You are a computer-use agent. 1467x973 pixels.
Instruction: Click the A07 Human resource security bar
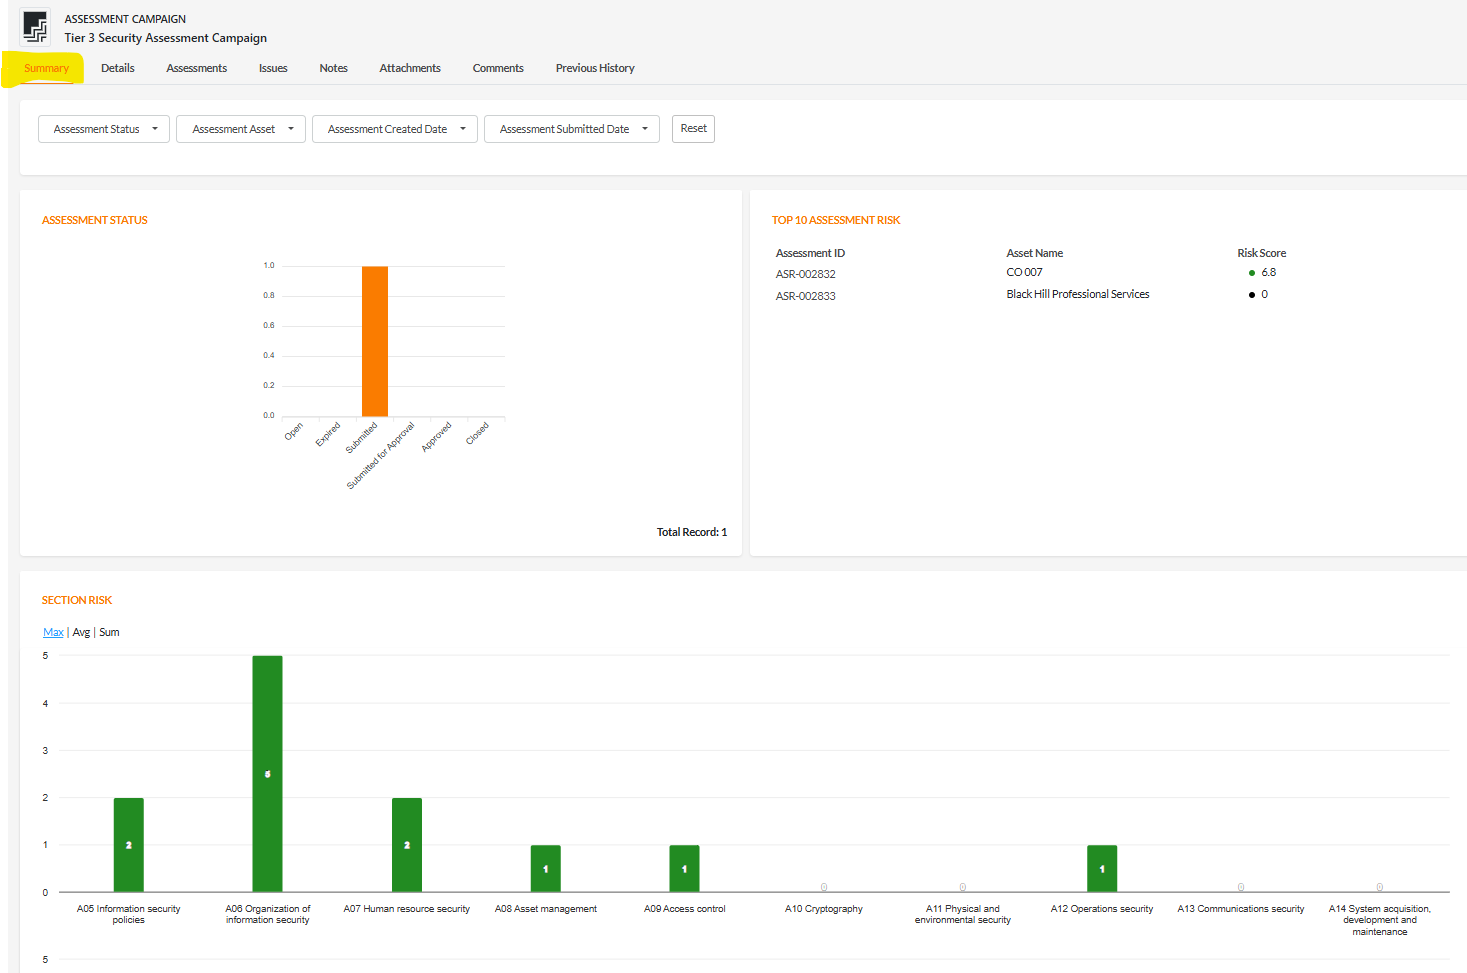coord(407,845)
